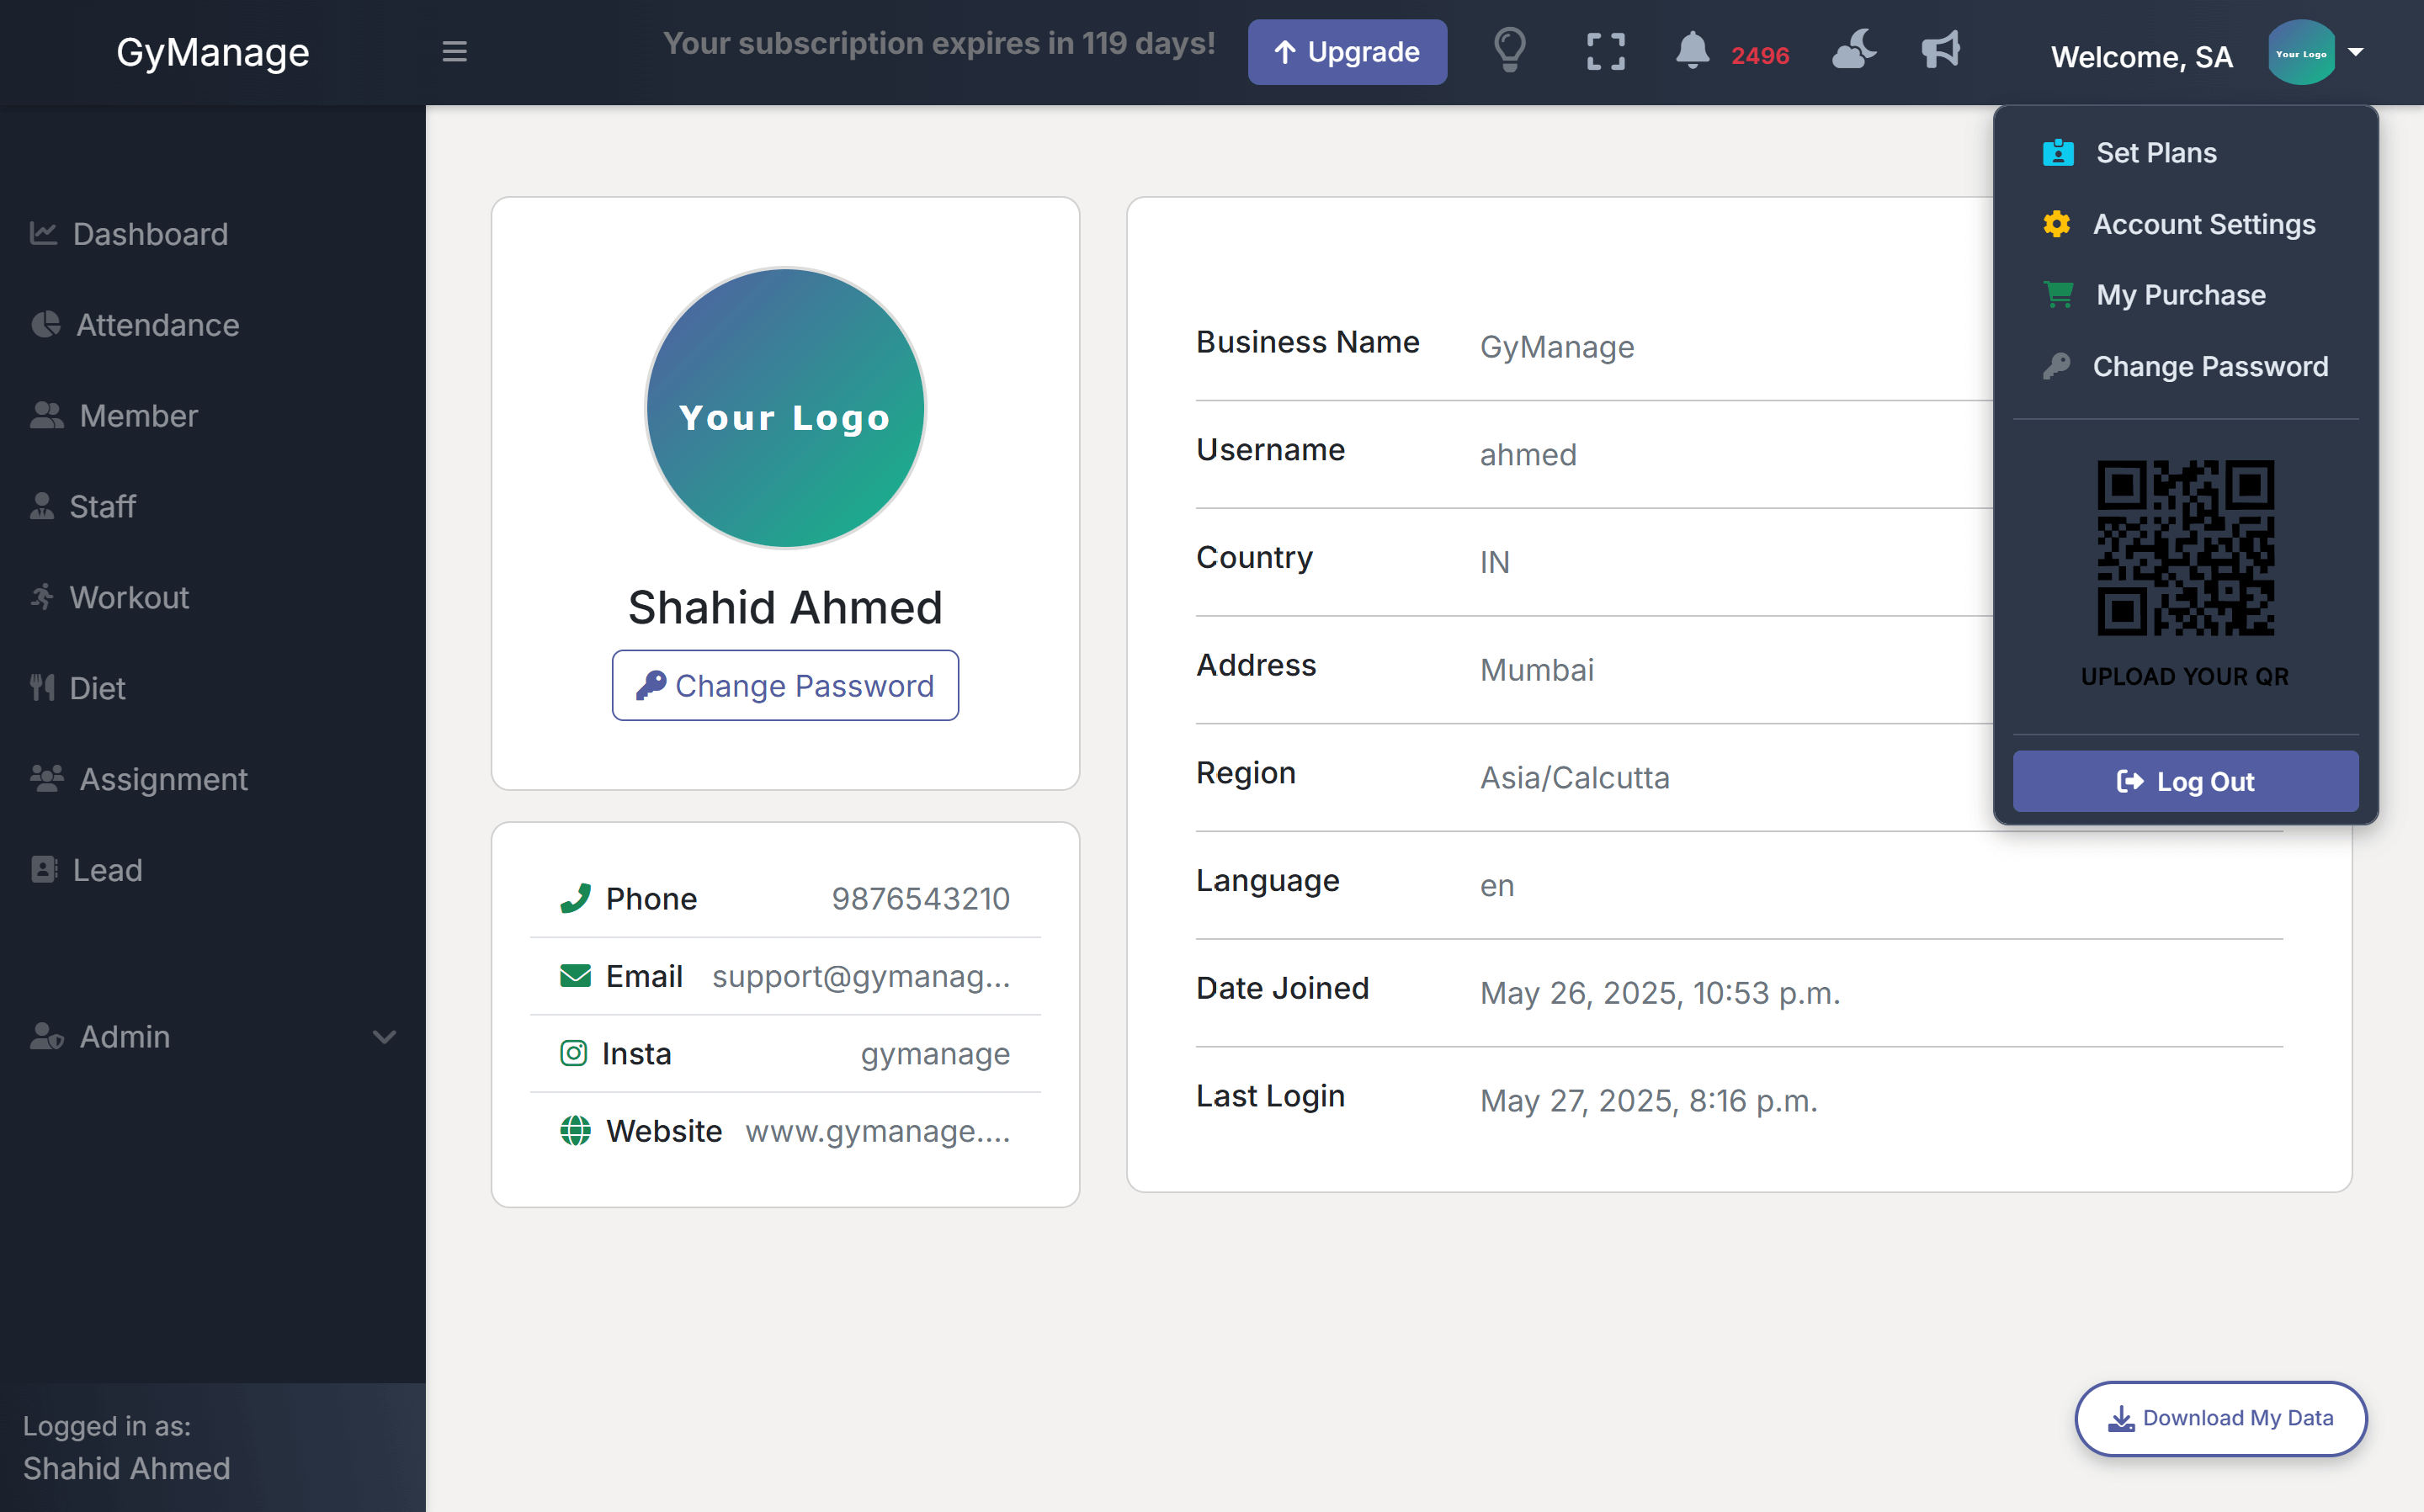Enter fullscreen with the expand icon
The width and height of the screenshot is (2424, 1512).
[x=1606, y=52]
